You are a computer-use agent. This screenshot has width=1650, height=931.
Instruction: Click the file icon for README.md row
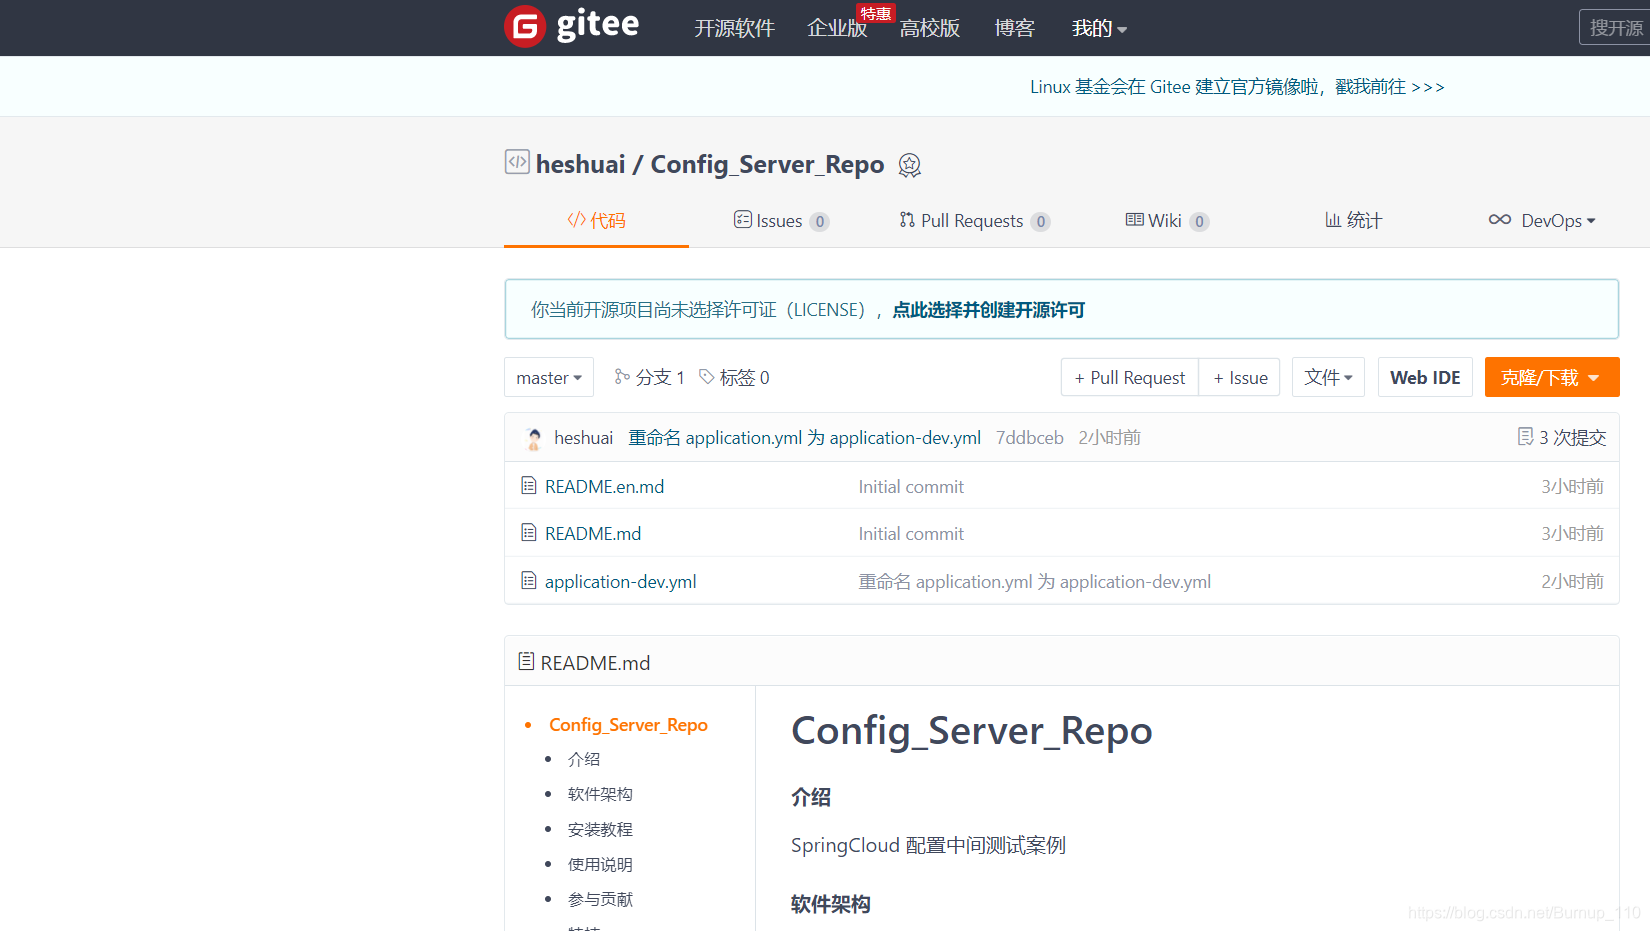coord(529,533)
